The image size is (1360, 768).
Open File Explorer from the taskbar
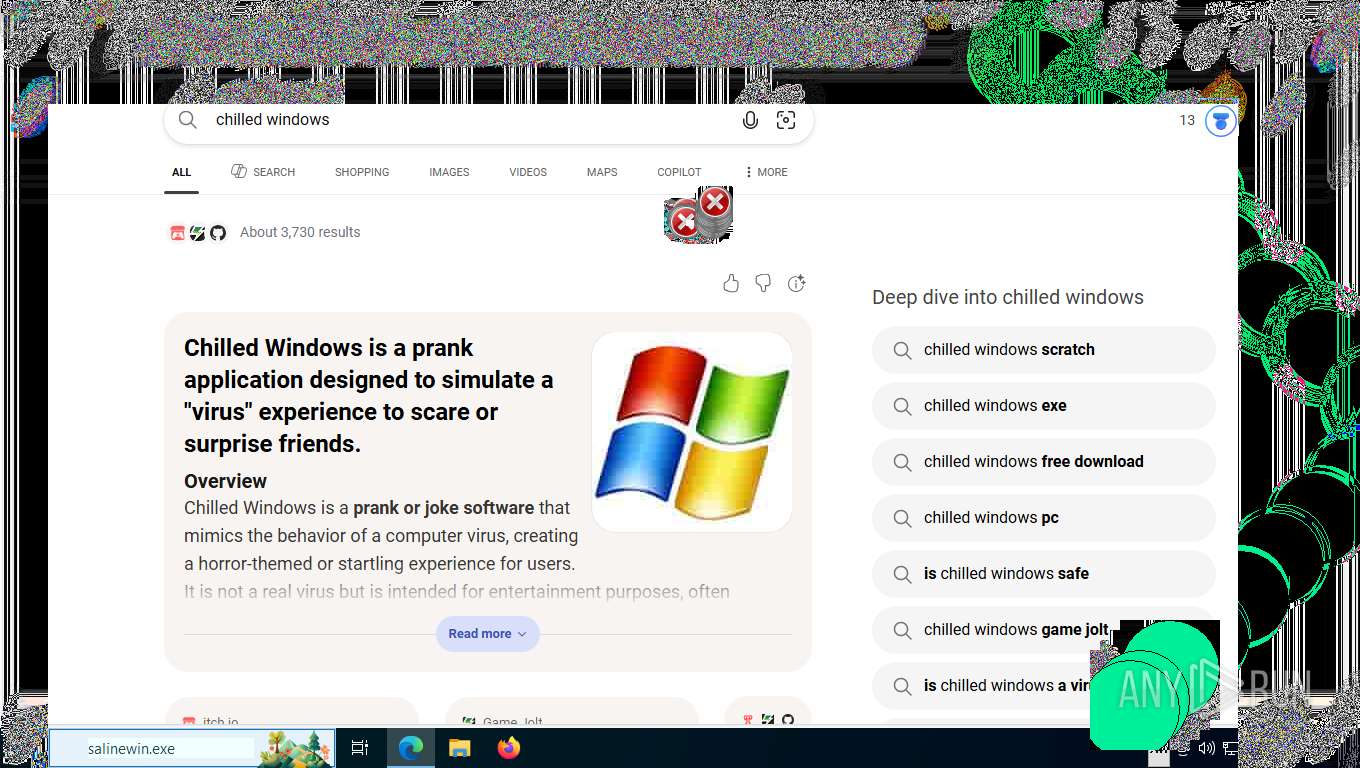pos(459,747)
